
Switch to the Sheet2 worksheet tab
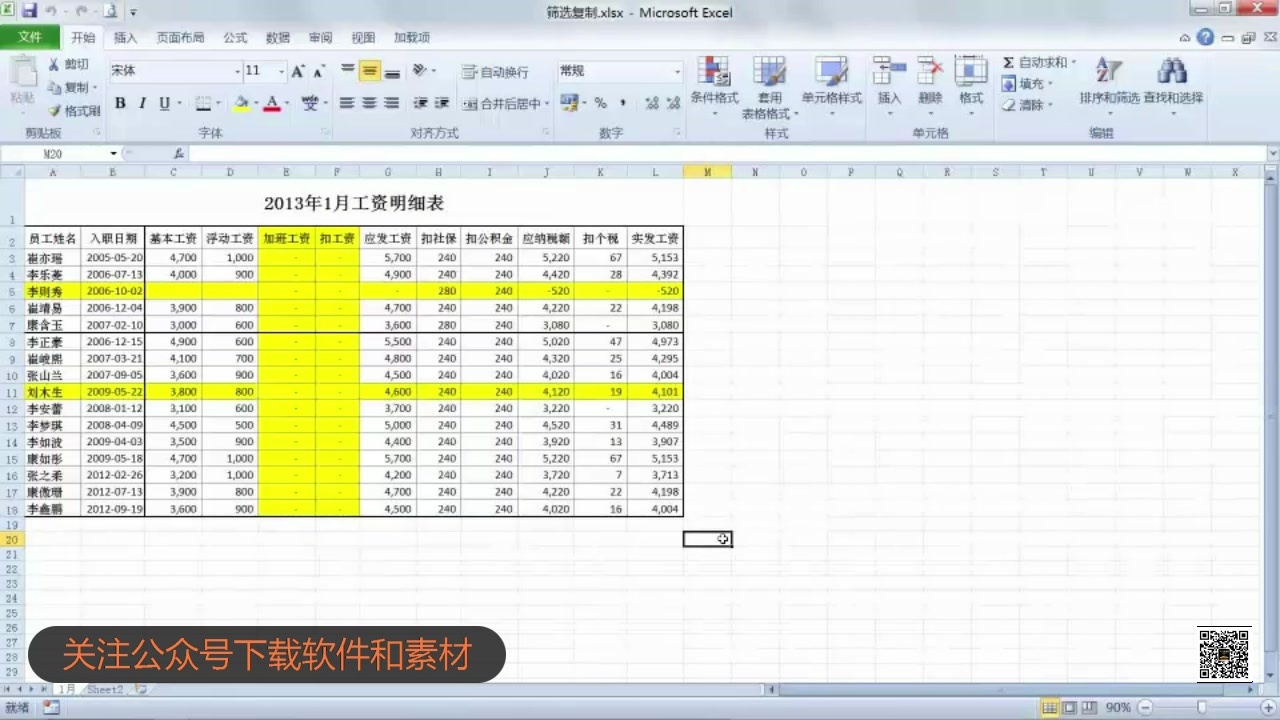106,689
